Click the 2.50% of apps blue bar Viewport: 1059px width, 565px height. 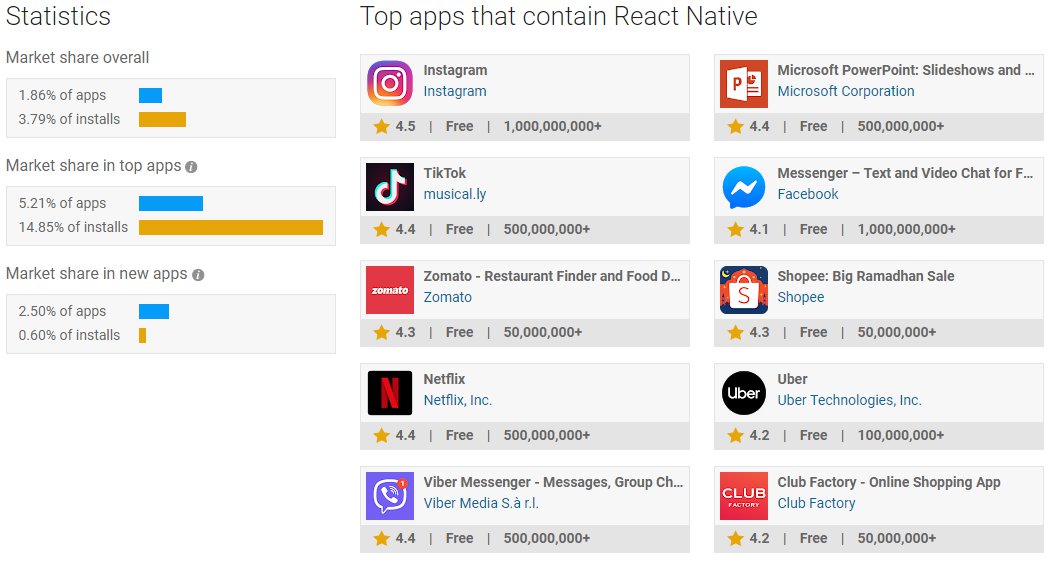click(154, 311)
